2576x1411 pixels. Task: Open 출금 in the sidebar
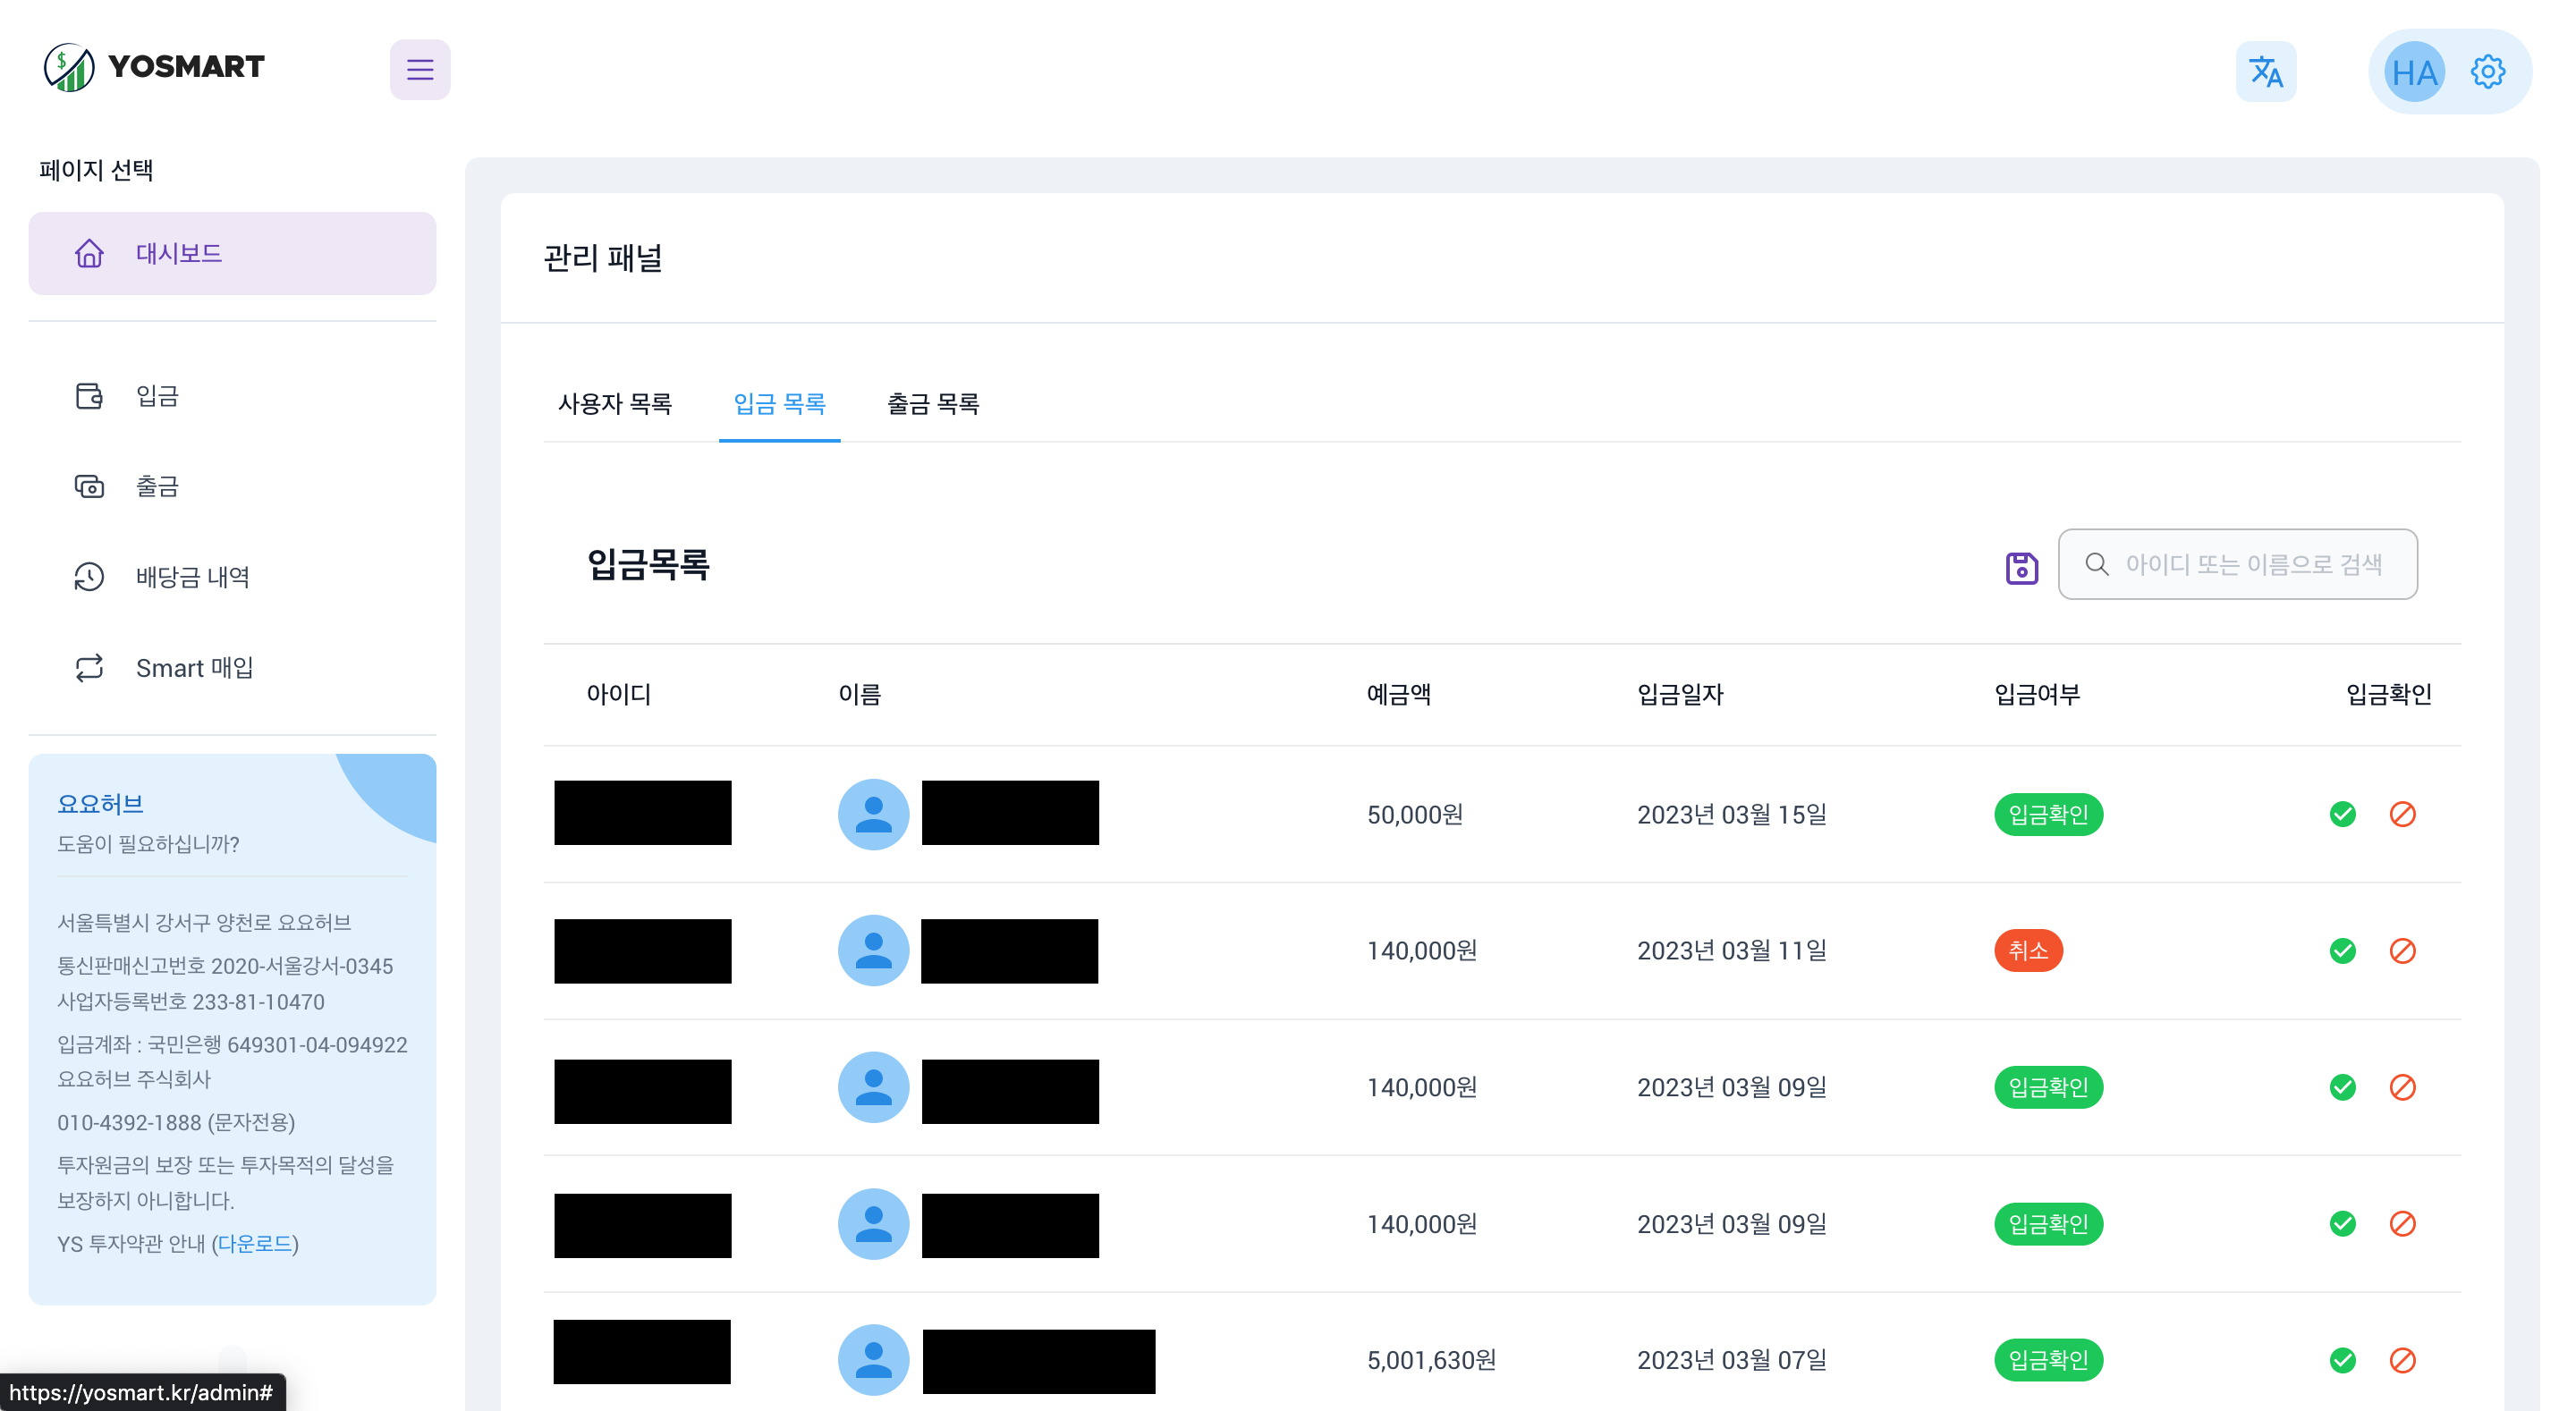(157, 486)
